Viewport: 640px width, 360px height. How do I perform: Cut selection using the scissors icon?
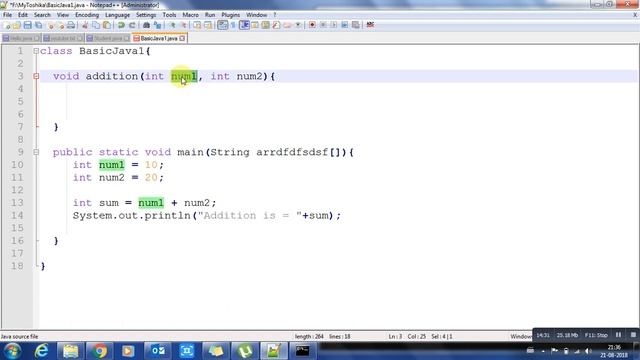(x=85, y=25)
